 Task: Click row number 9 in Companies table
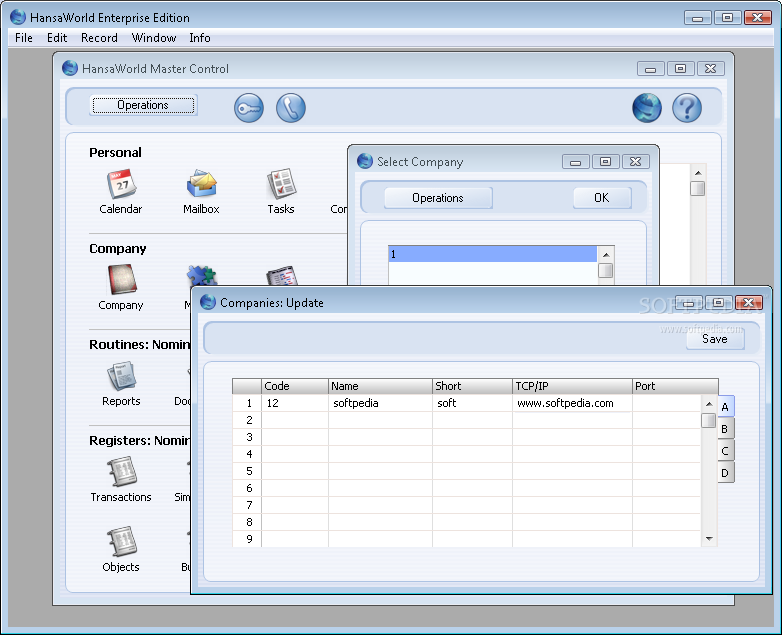coord(247,539)
